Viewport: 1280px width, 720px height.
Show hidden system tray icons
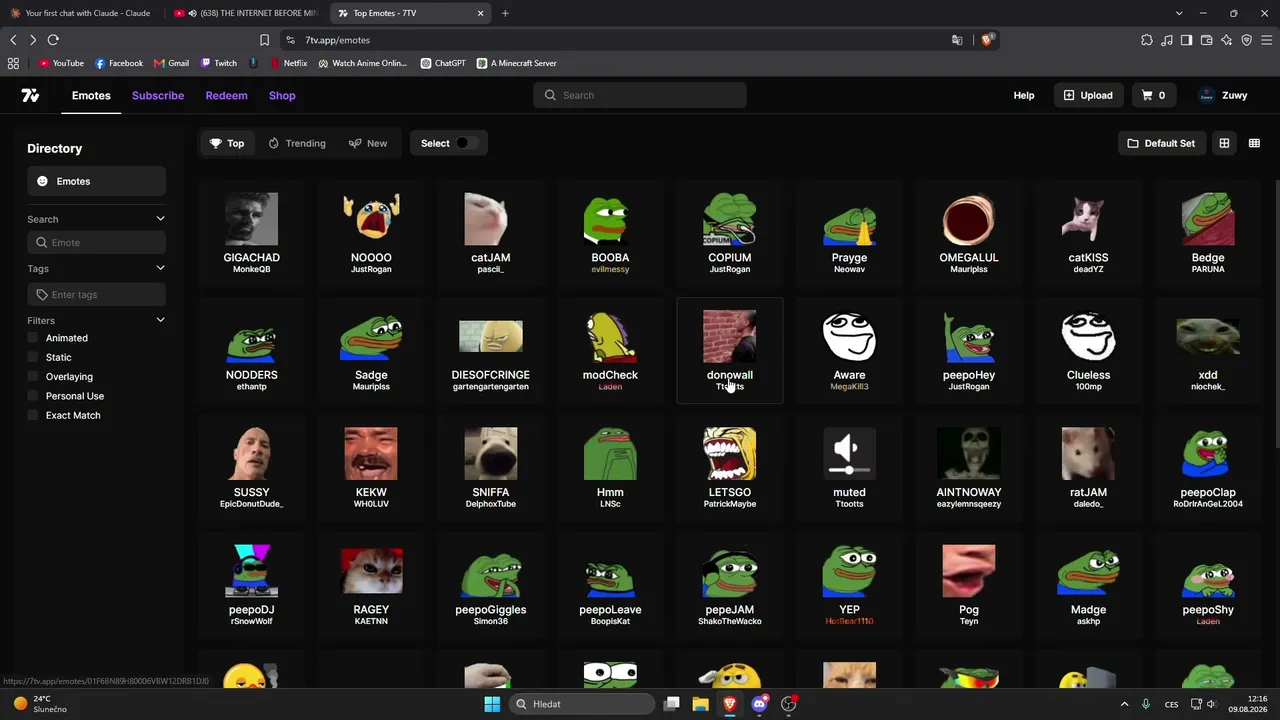click(1124, 704)
